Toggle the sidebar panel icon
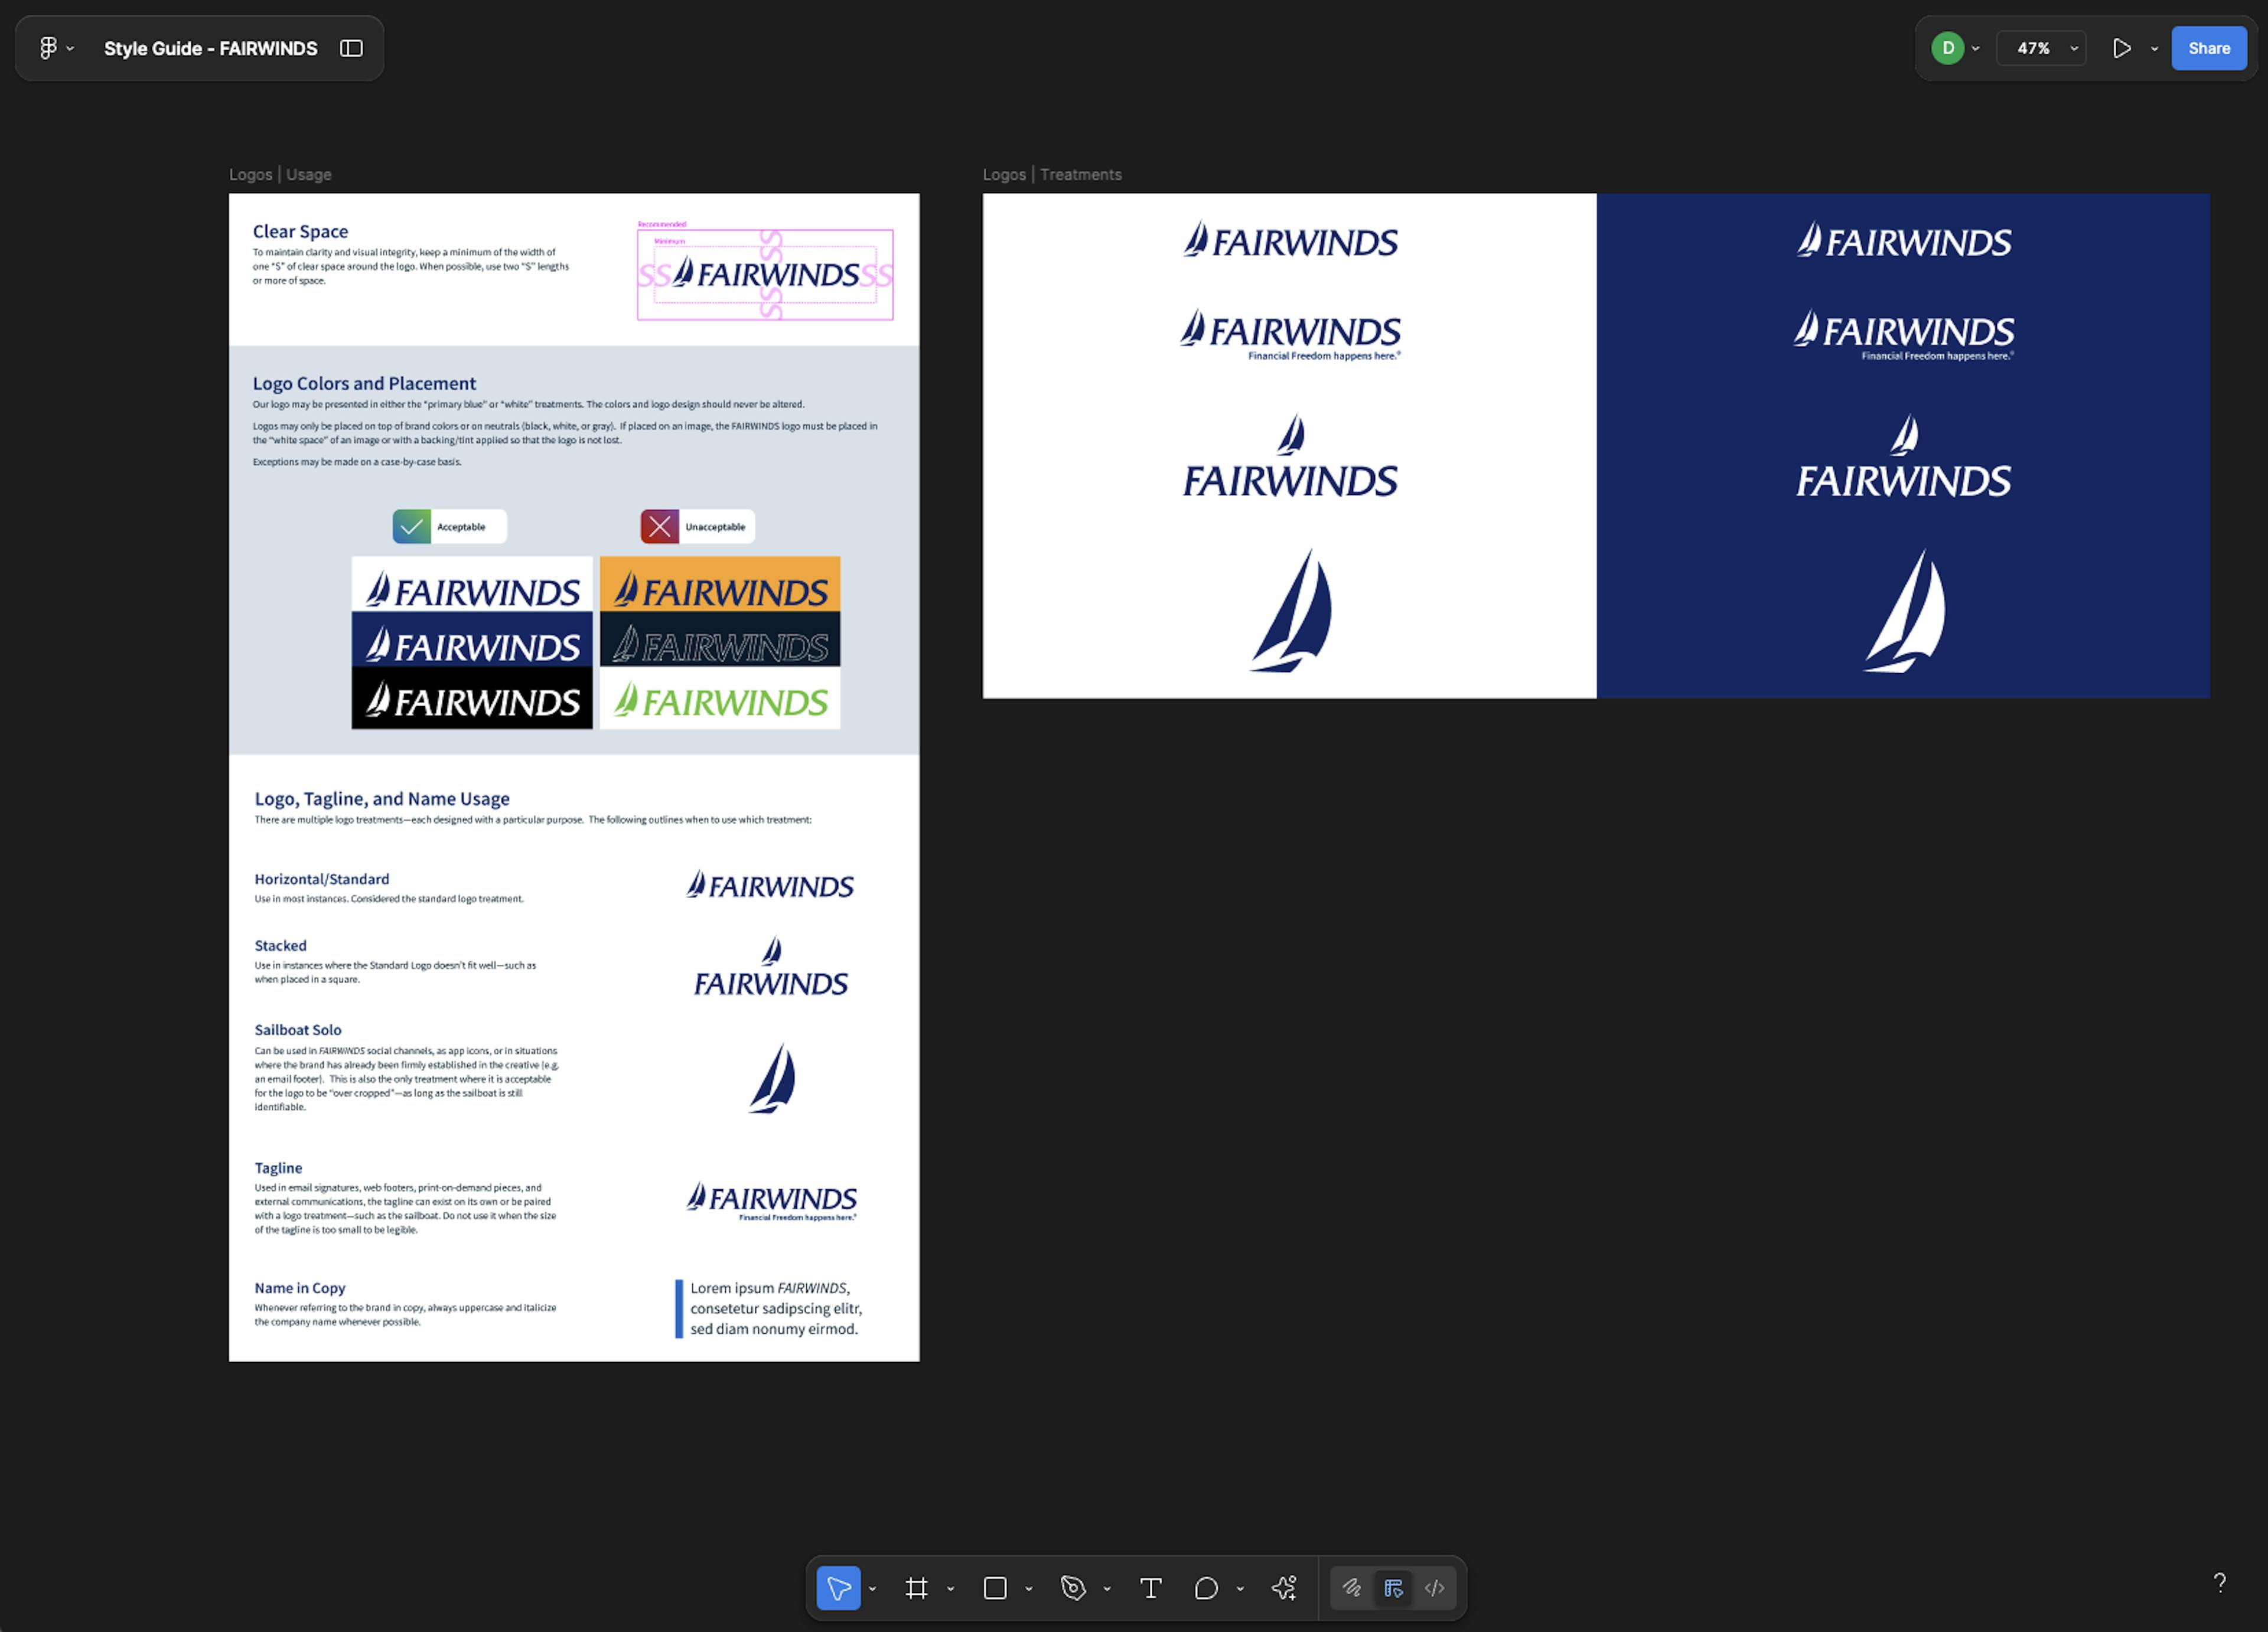 (351, 48)
